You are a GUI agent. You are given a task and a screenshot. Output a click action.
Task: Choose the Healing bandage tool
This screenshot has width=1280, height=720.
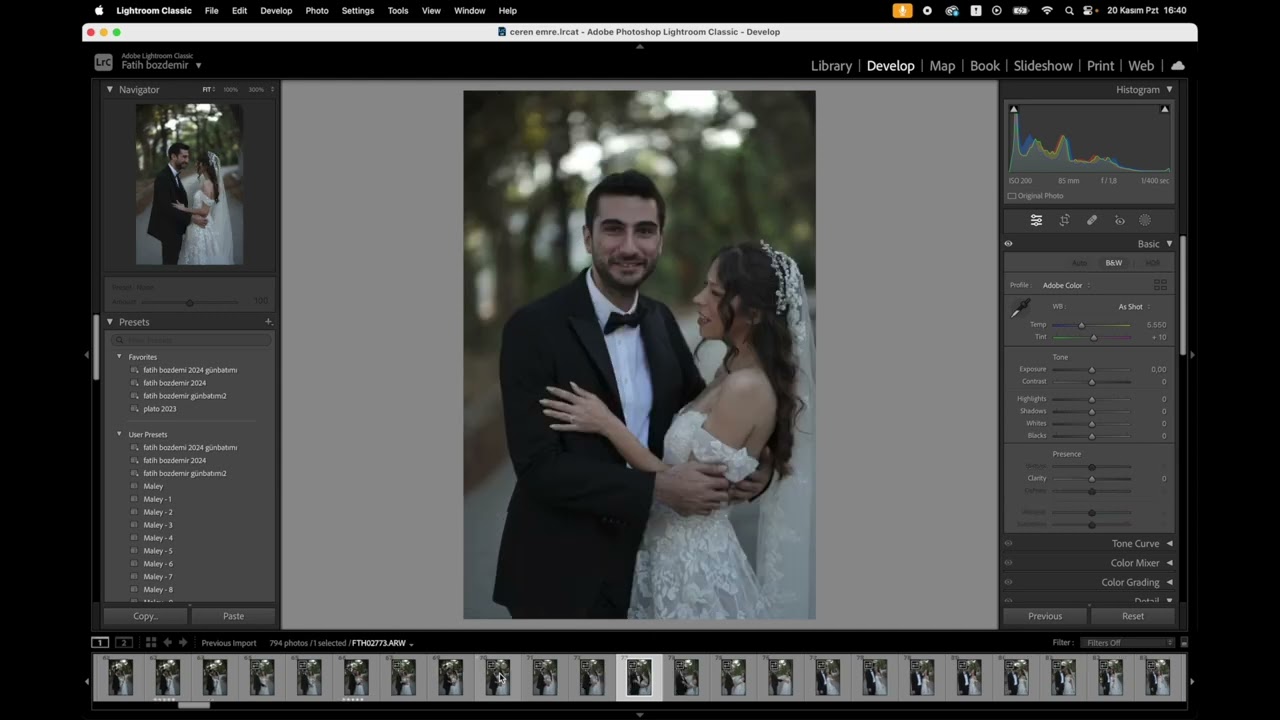tap(1092, 220)
